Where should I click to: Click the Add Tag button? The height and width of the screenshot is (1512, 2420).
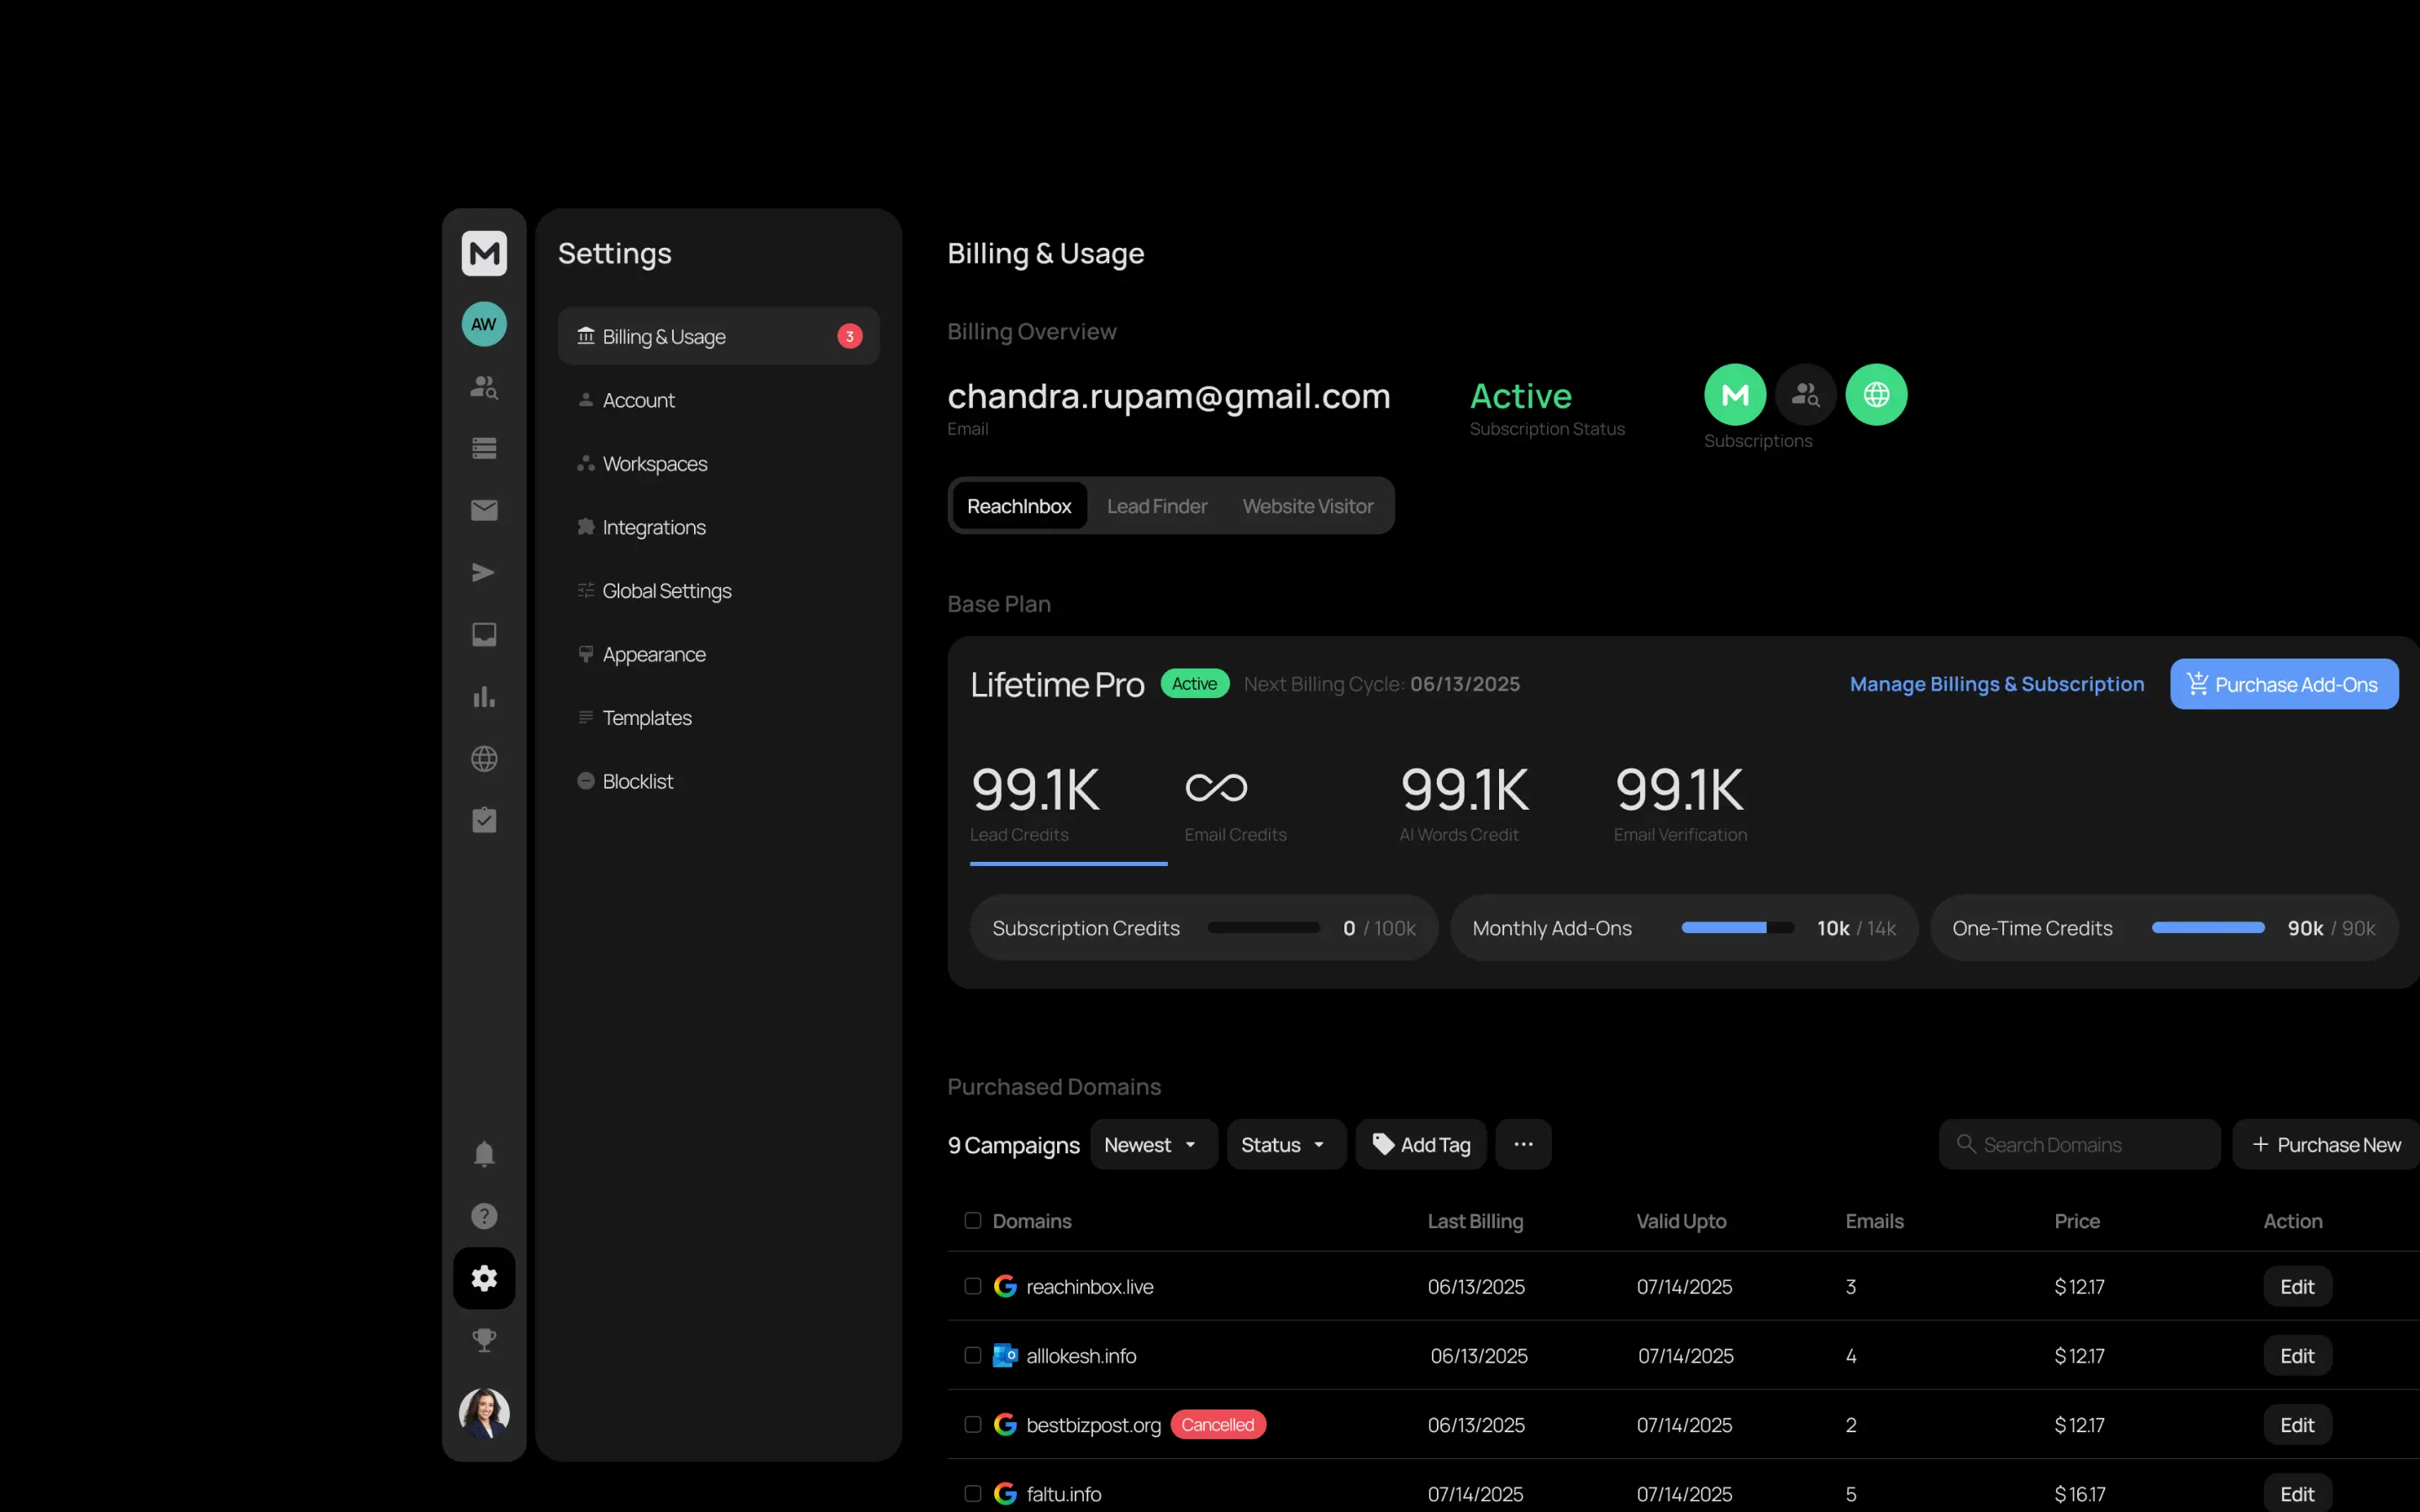1421,1144
